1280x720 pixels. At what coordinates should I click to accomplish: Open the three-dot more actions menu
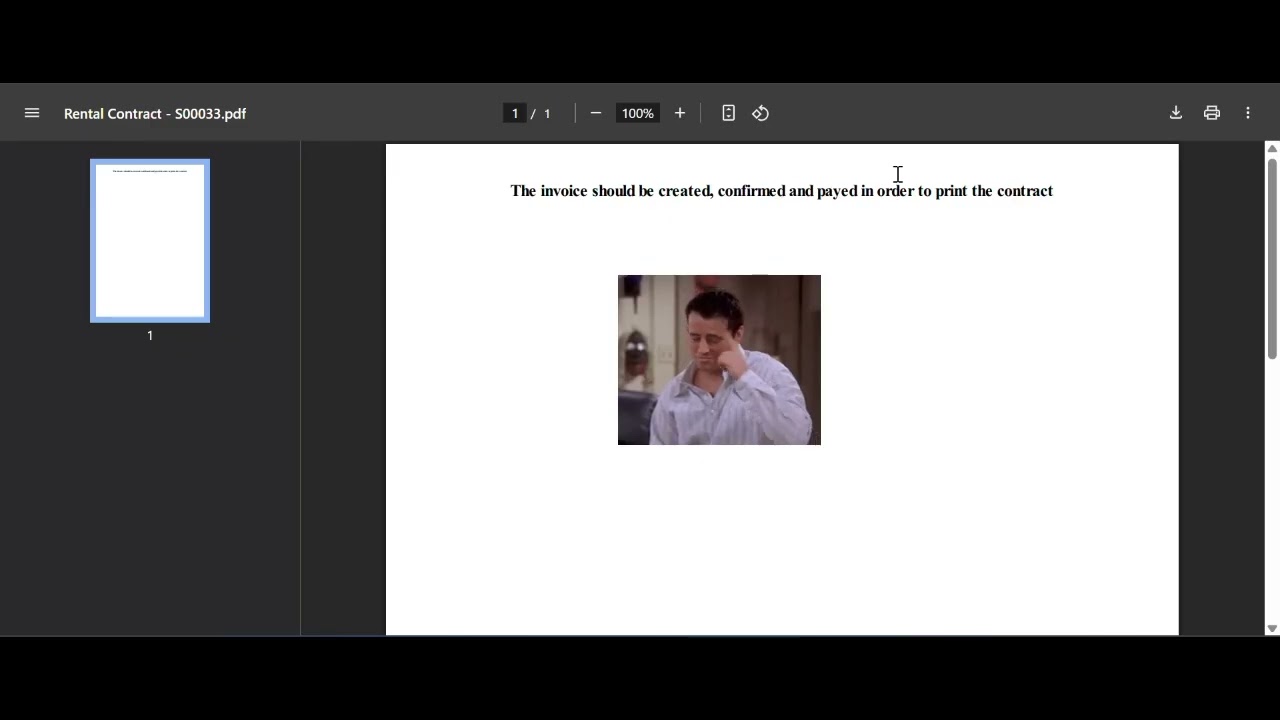click(1248, 113)
